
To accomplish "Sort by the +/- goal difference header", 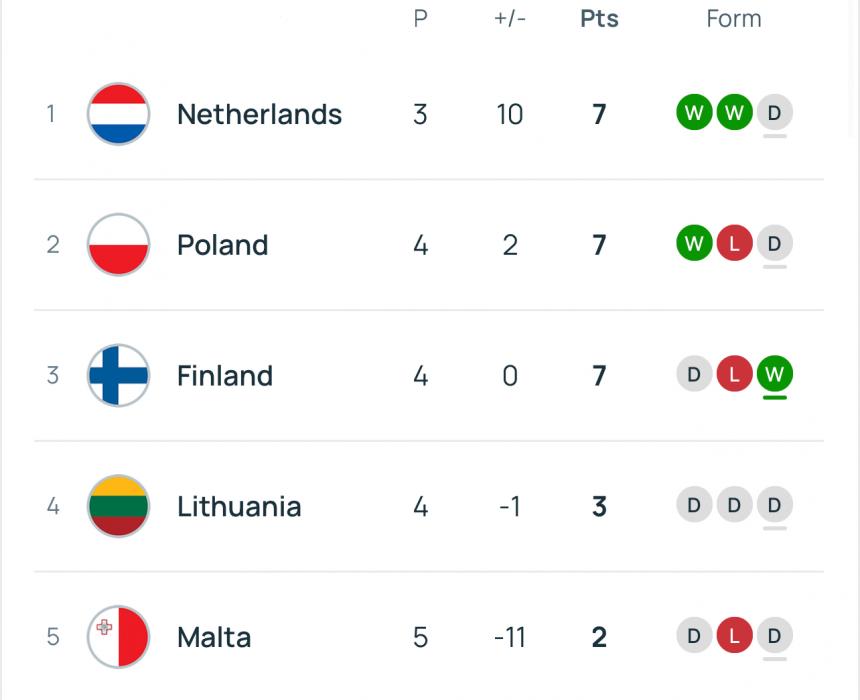I will (x=510, y=19).
